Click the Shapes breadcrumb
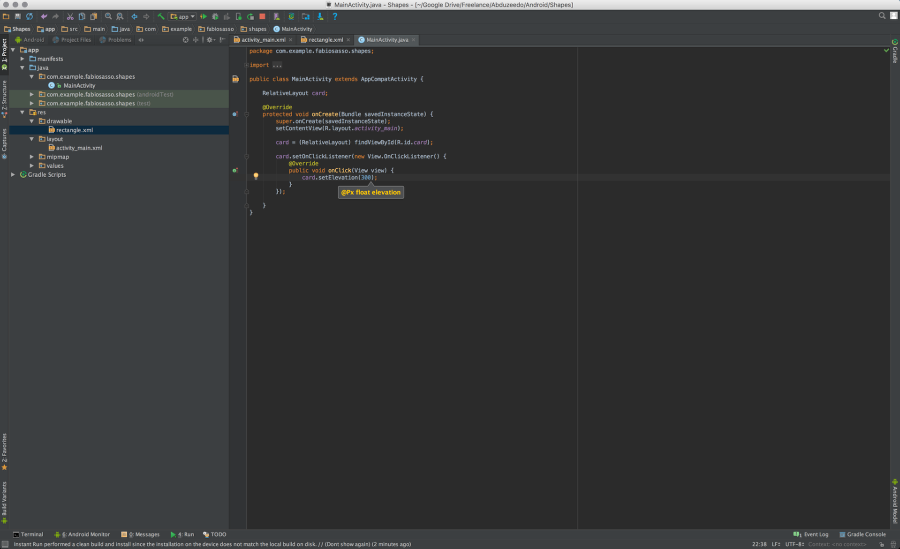This screenshot has height=549, width=900. tap(17, 29)
